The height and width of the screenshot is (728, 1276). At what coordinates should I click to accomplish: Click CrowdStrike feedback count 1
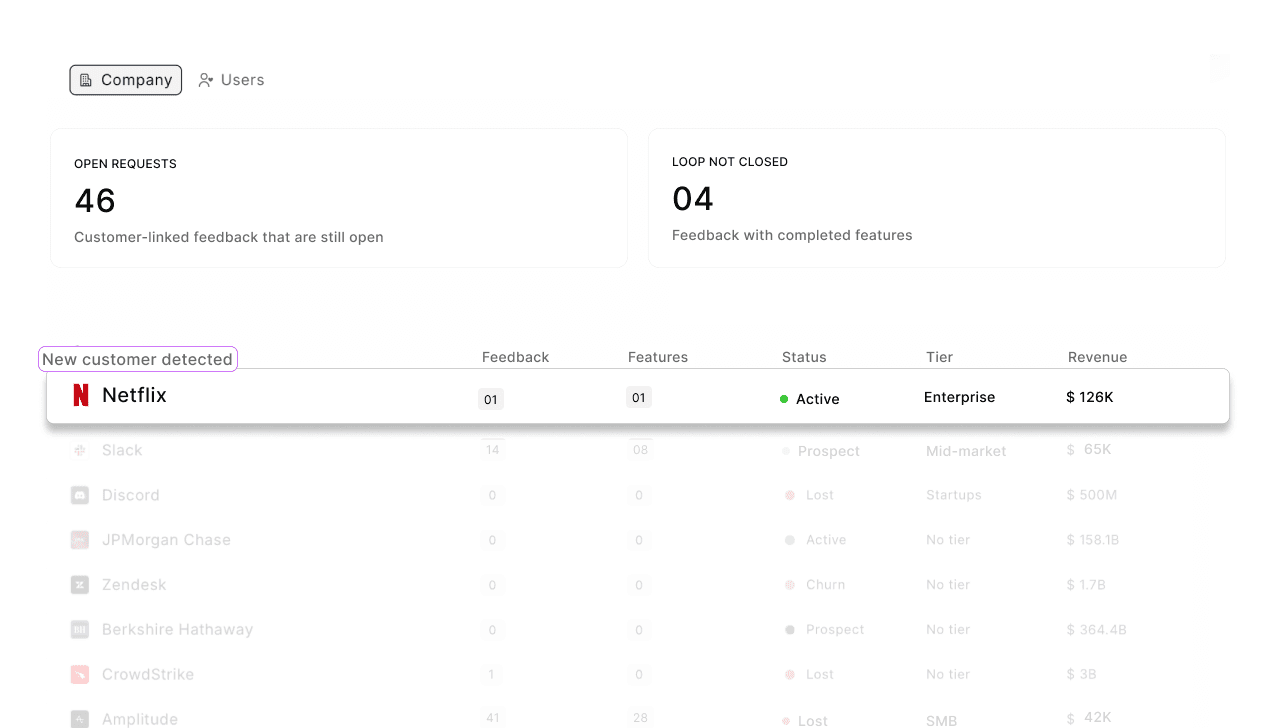click(492, 675)
